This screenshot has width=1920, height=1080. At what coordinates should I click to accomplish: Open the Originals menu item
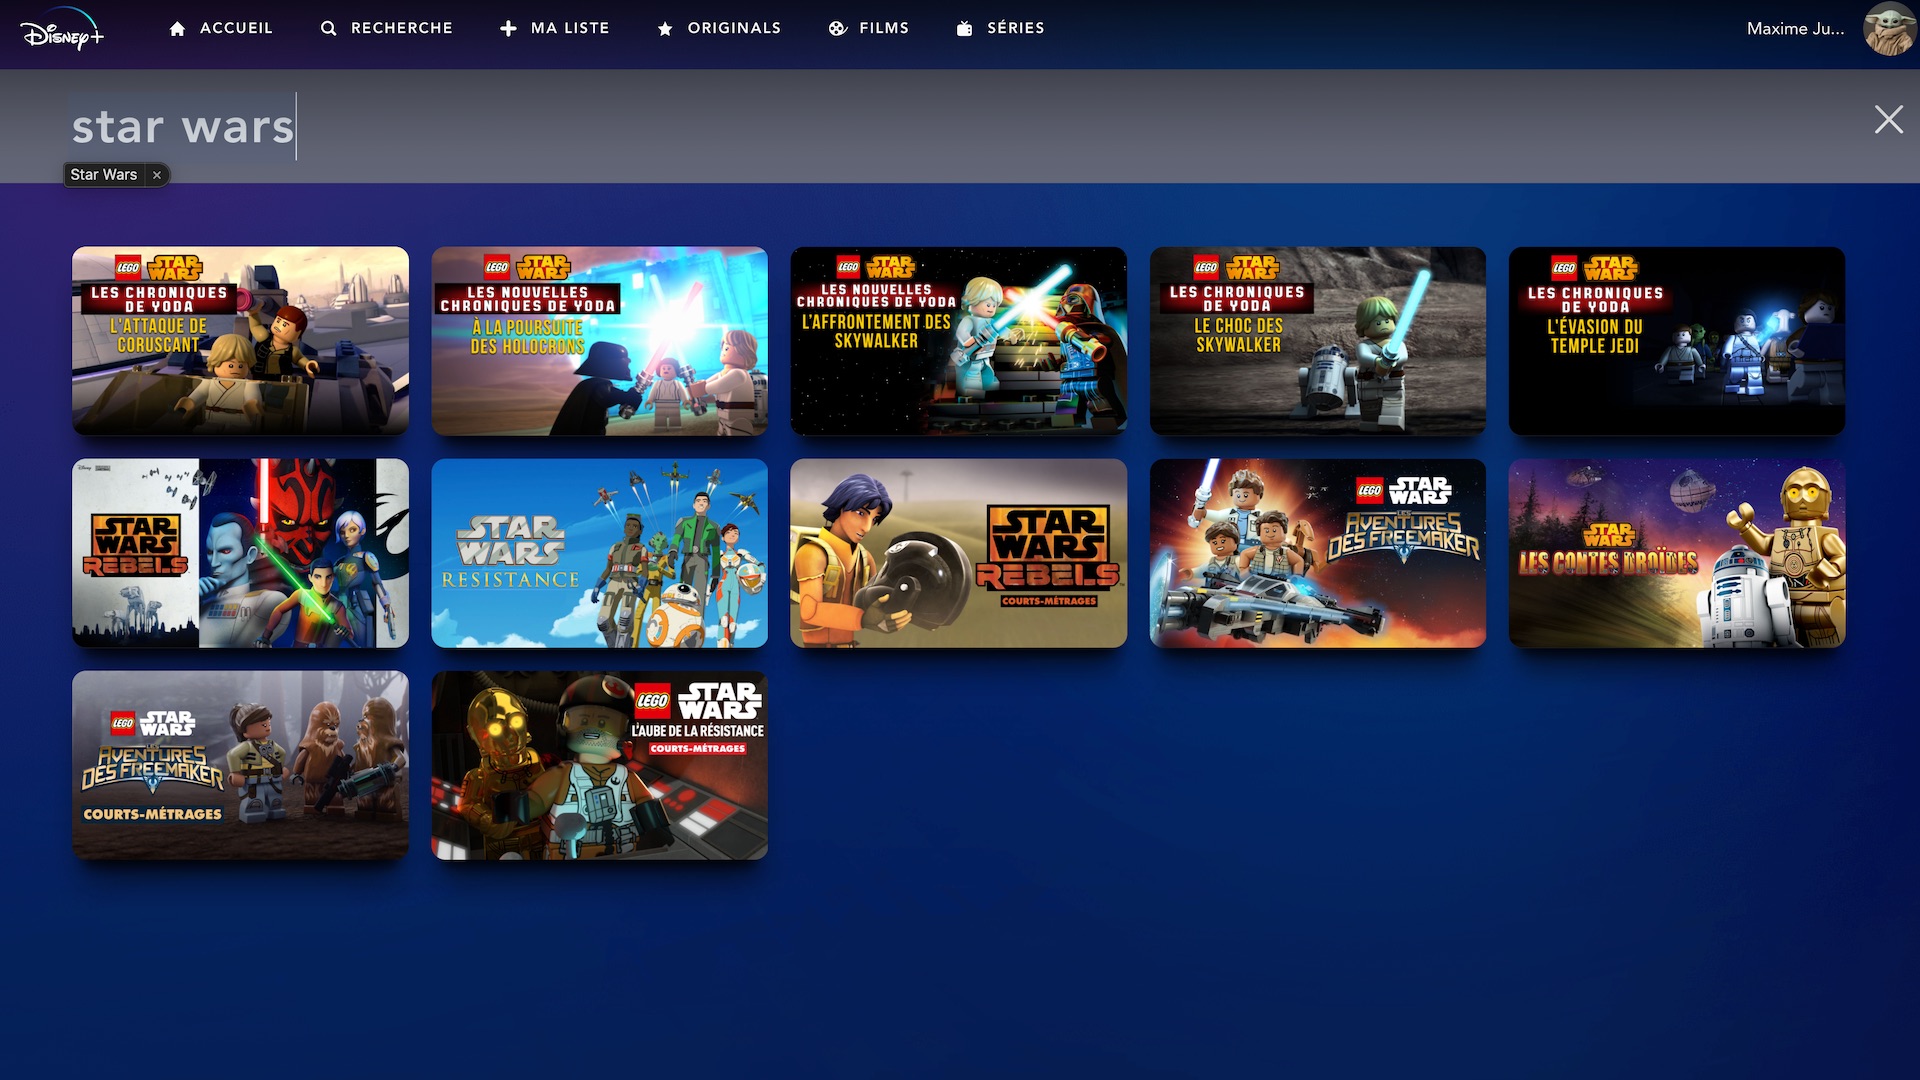tap(734, 29)
